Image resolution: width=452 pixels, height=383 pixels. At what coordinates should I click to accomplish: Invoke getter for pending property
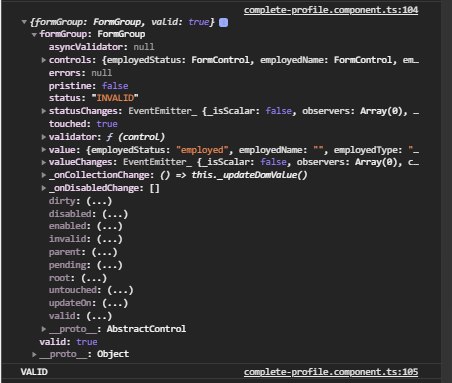[x=110, y=265]
